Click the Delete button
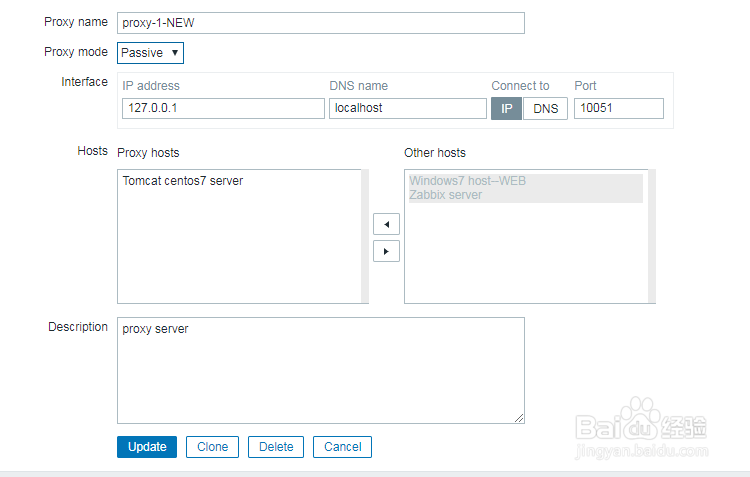 click(276, 447)
